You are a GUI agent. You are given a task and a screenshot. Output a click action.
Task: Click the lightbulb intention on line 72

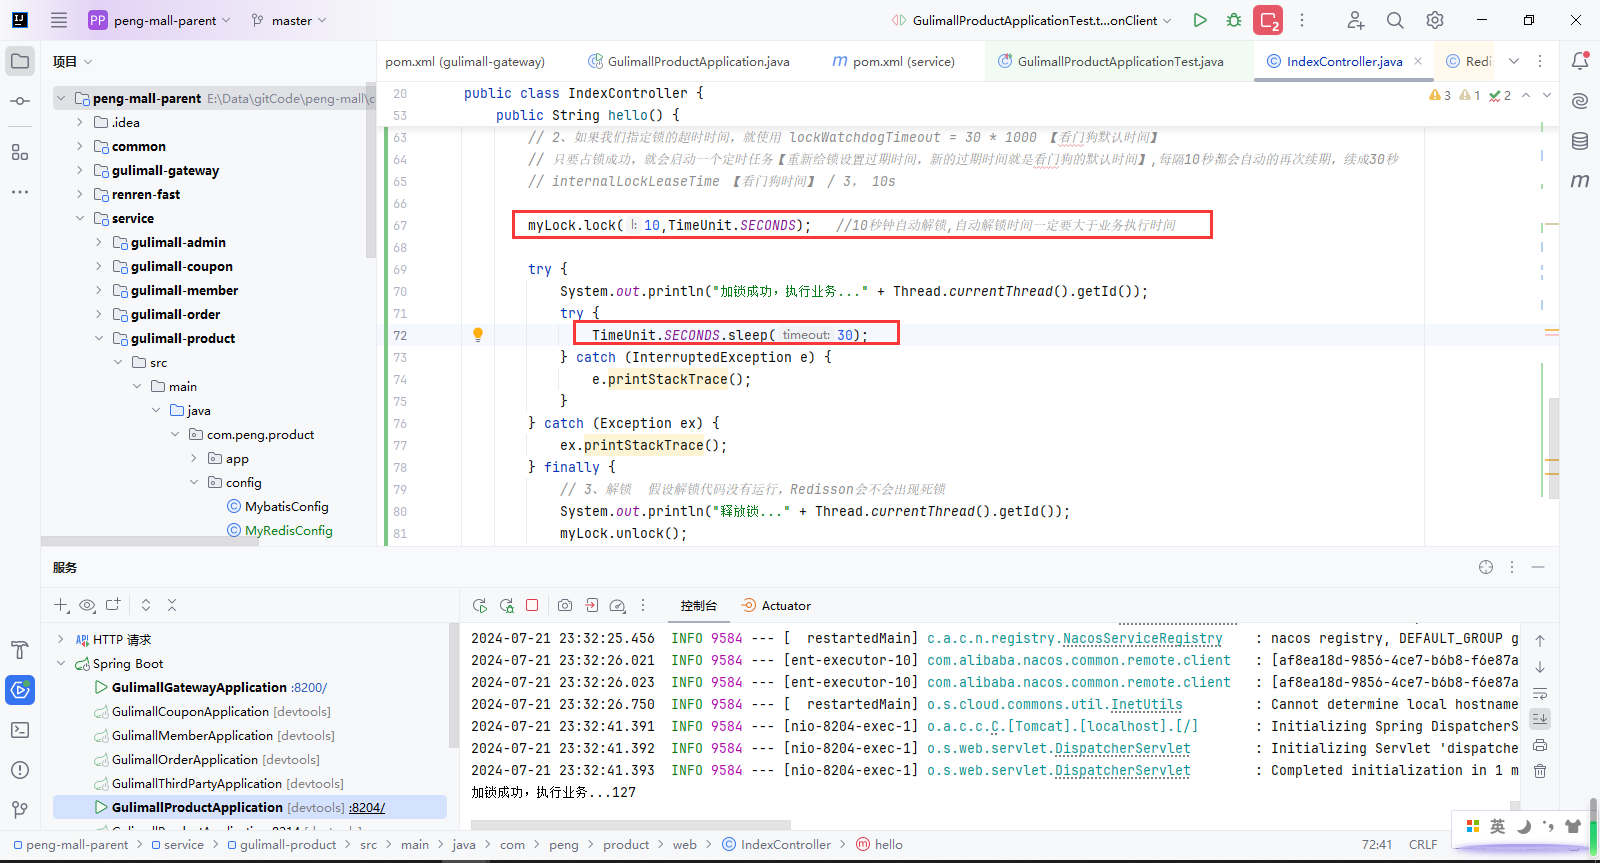point(478,335)
